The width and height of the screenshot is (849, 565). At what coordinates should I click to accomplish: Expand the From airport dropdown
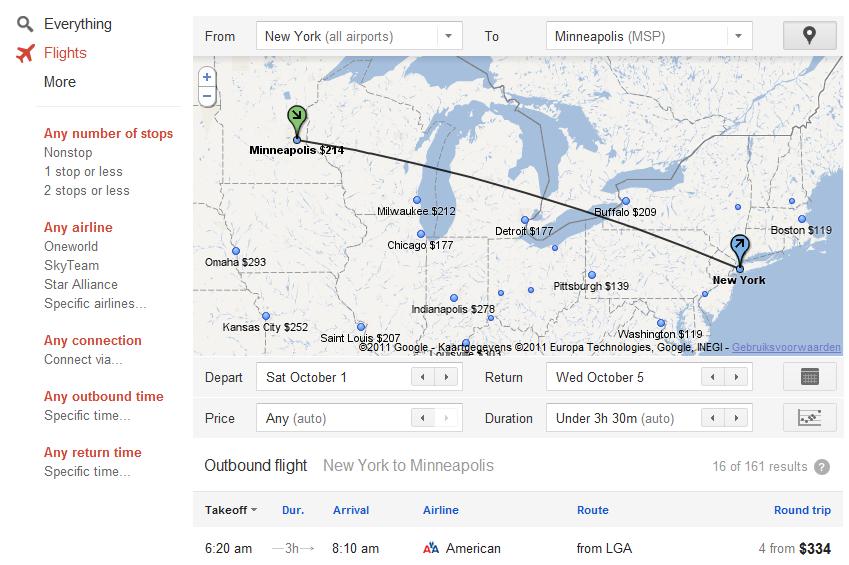(x=449, y=36)
